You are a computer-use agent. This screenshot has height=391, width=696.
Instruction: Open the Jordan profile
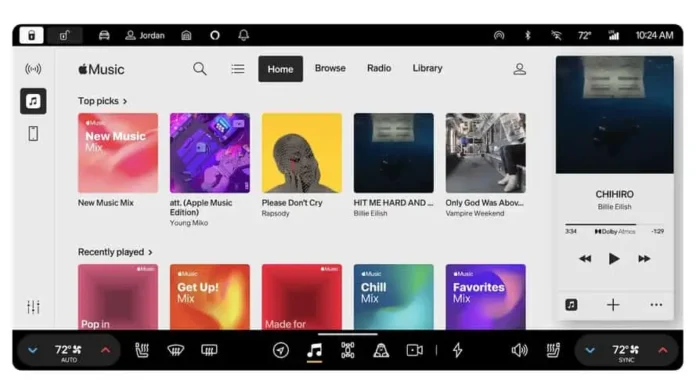click(145, 36)
